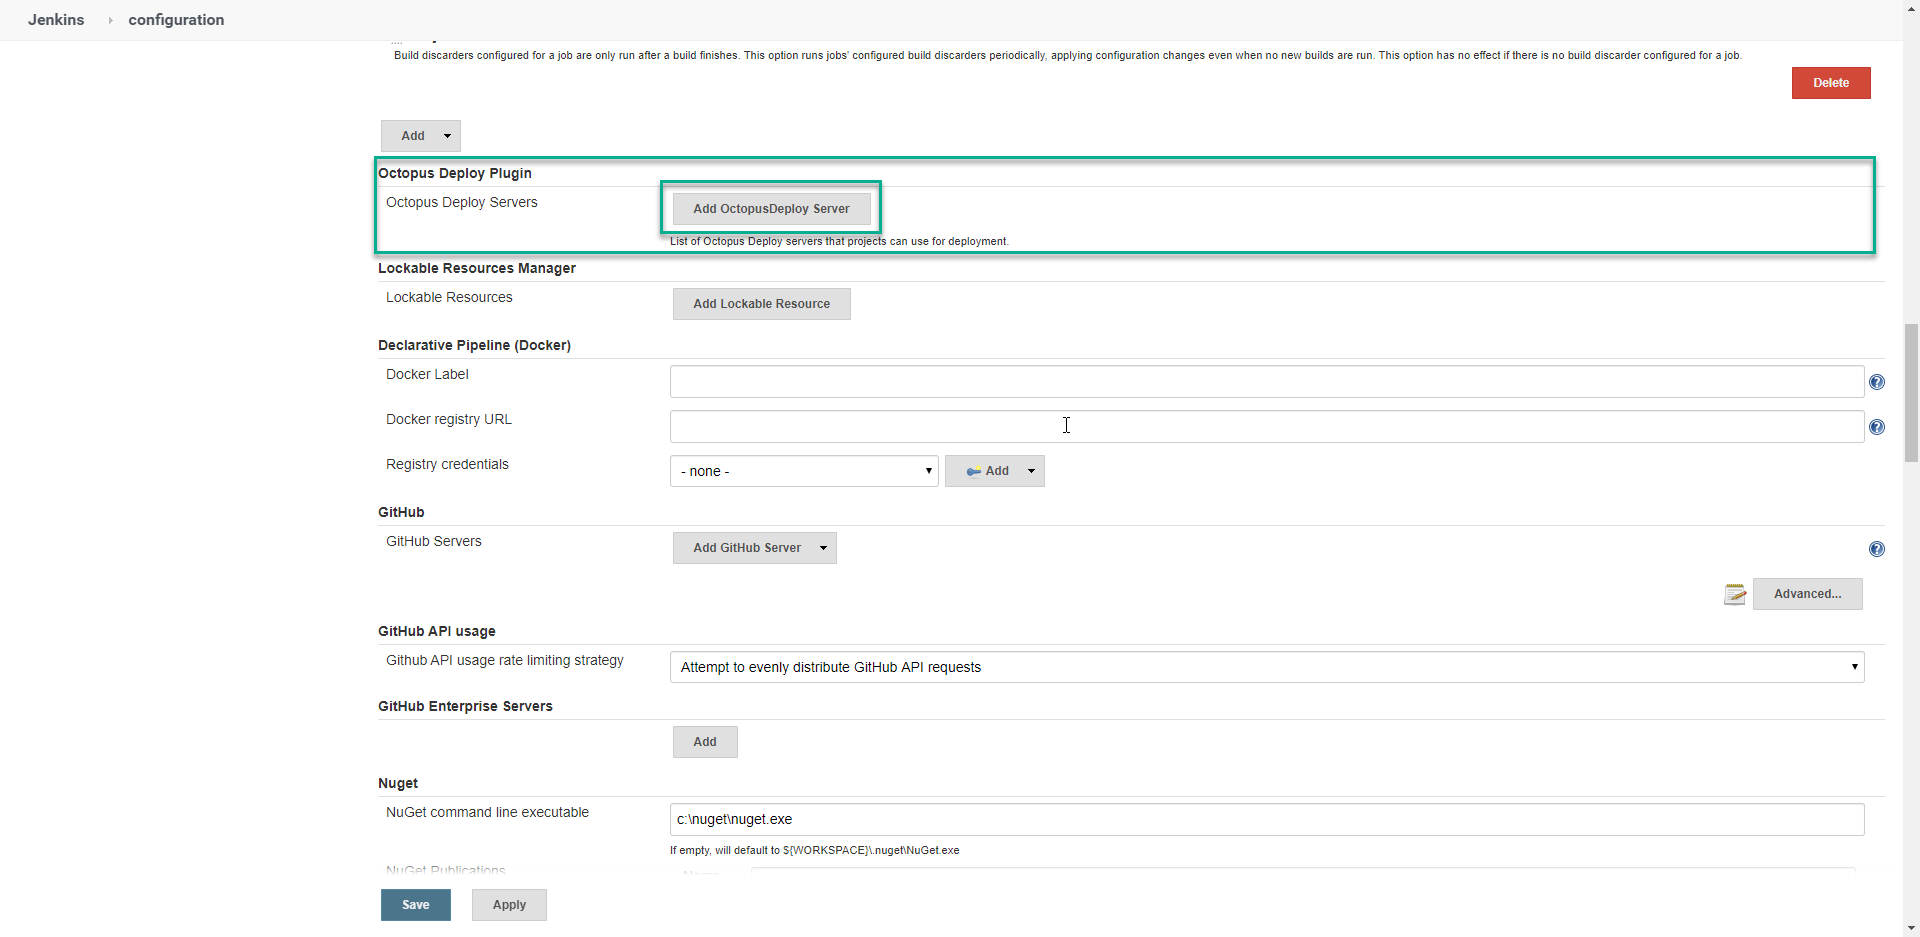Open the Github API rate limiting strategy dropdown
The width and height of the screenshot is (1920, 937).
[1265, 666]
